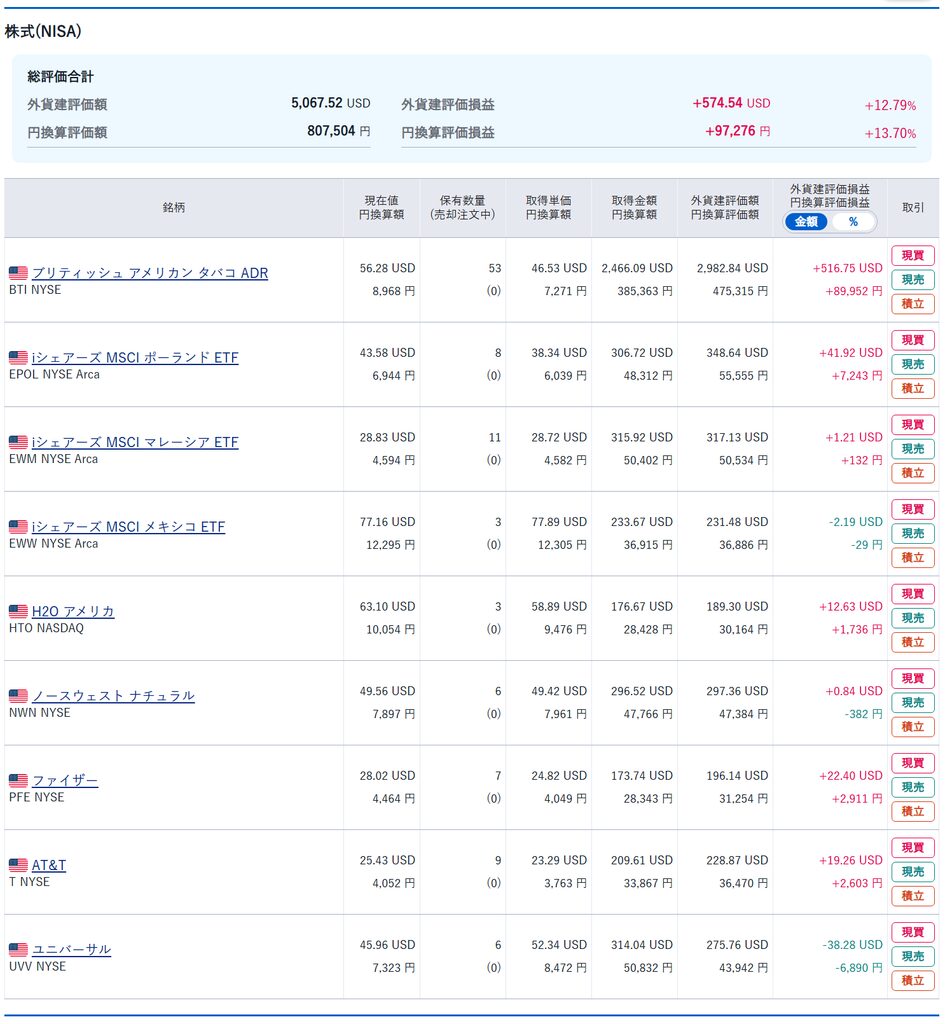Screen dimensions: 950x1024
Task: Select yen profit +97,276 円
Action: click(x=737, y=131)
